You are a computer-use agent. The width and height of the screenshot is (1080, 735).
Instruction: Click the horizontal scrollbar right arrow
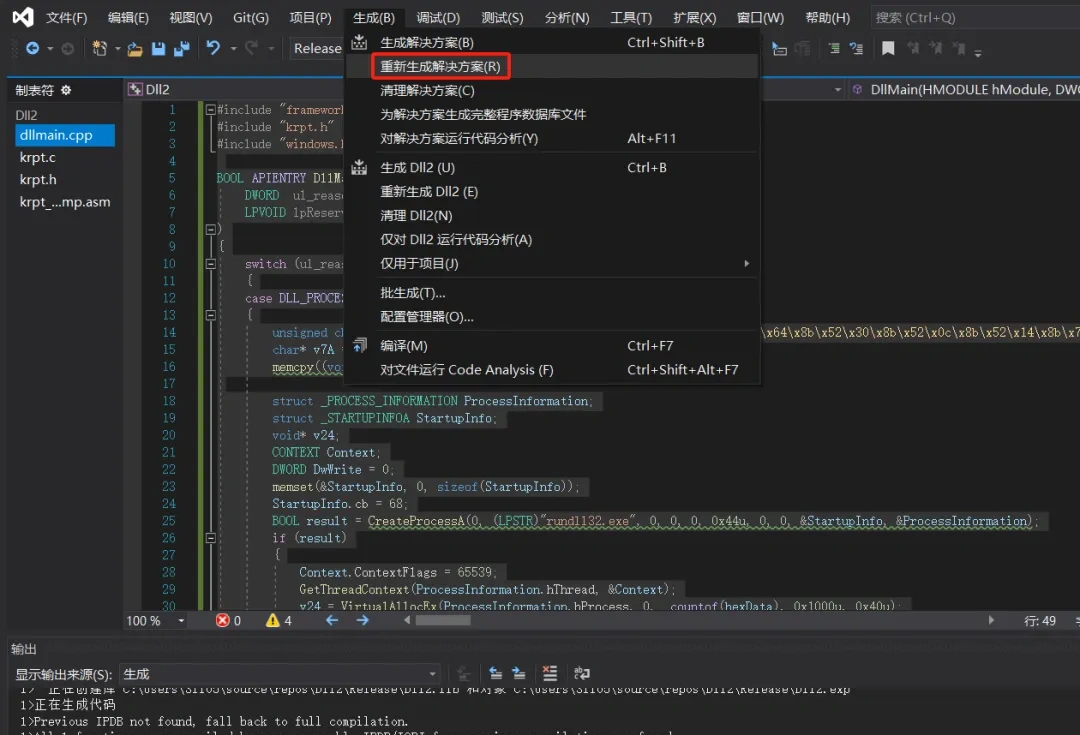991,620
